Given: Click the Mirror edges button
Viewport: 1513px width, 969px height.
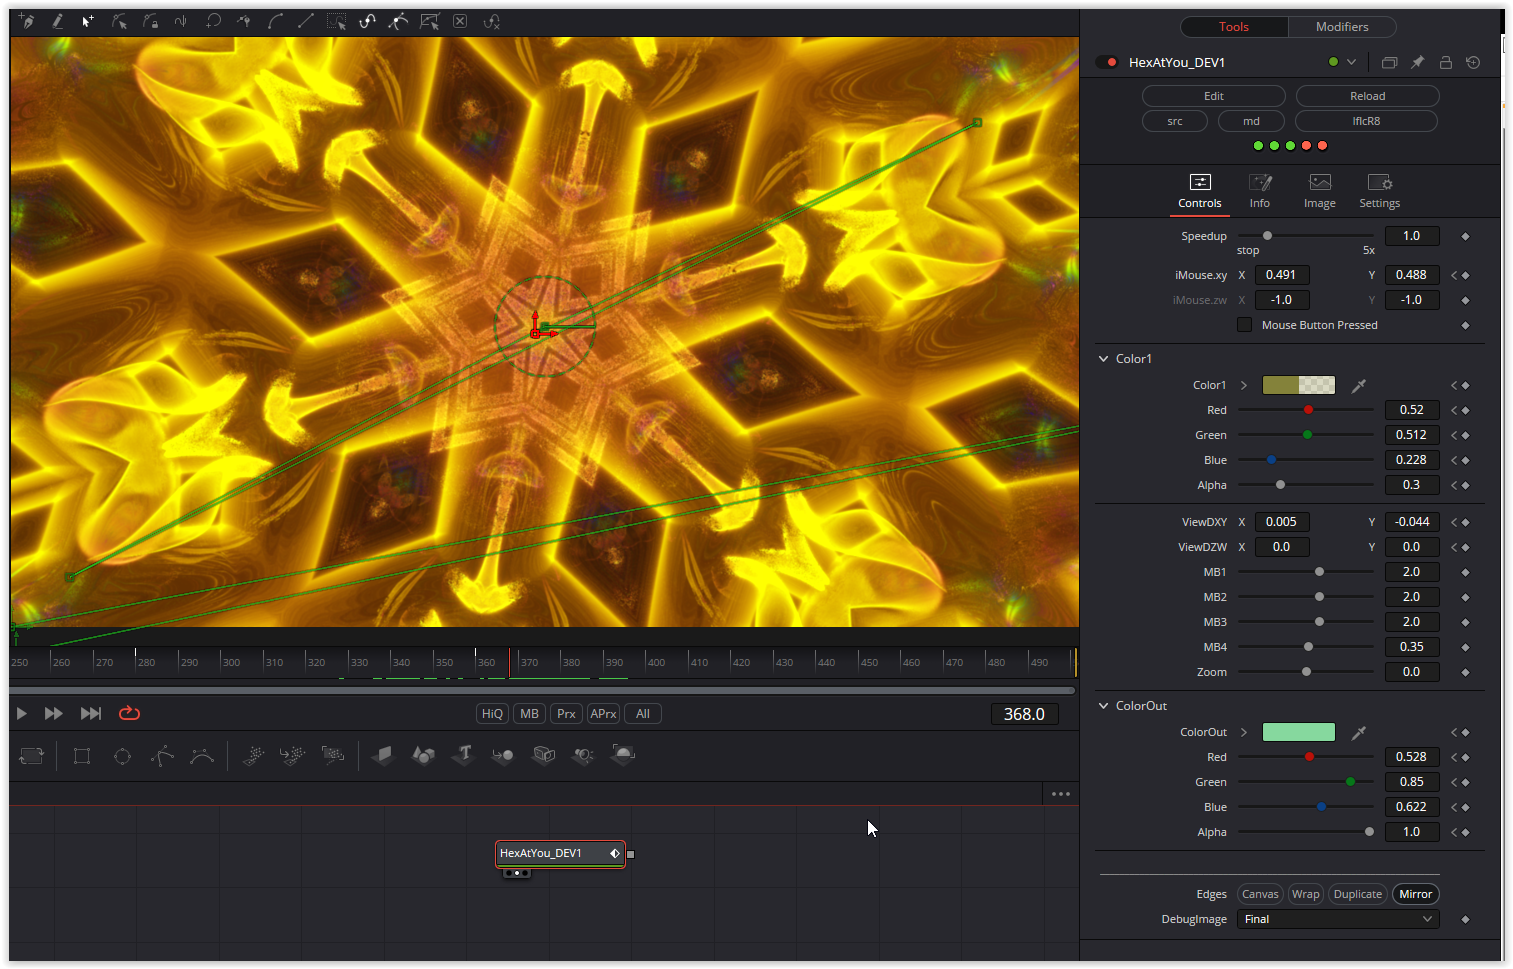Looking at the screenshot, I should 1415,894.
